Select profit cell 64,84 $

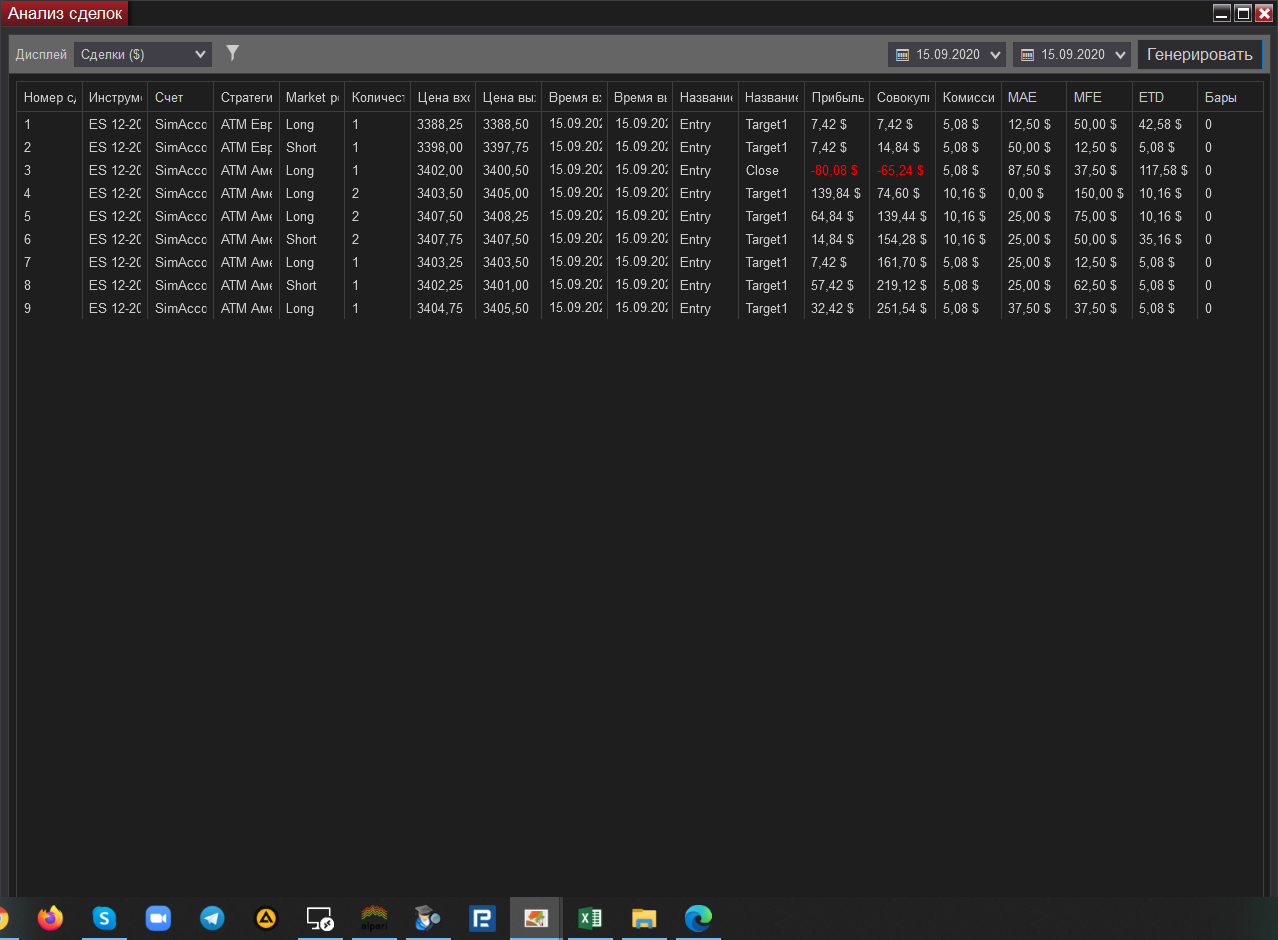click(837, 216)
